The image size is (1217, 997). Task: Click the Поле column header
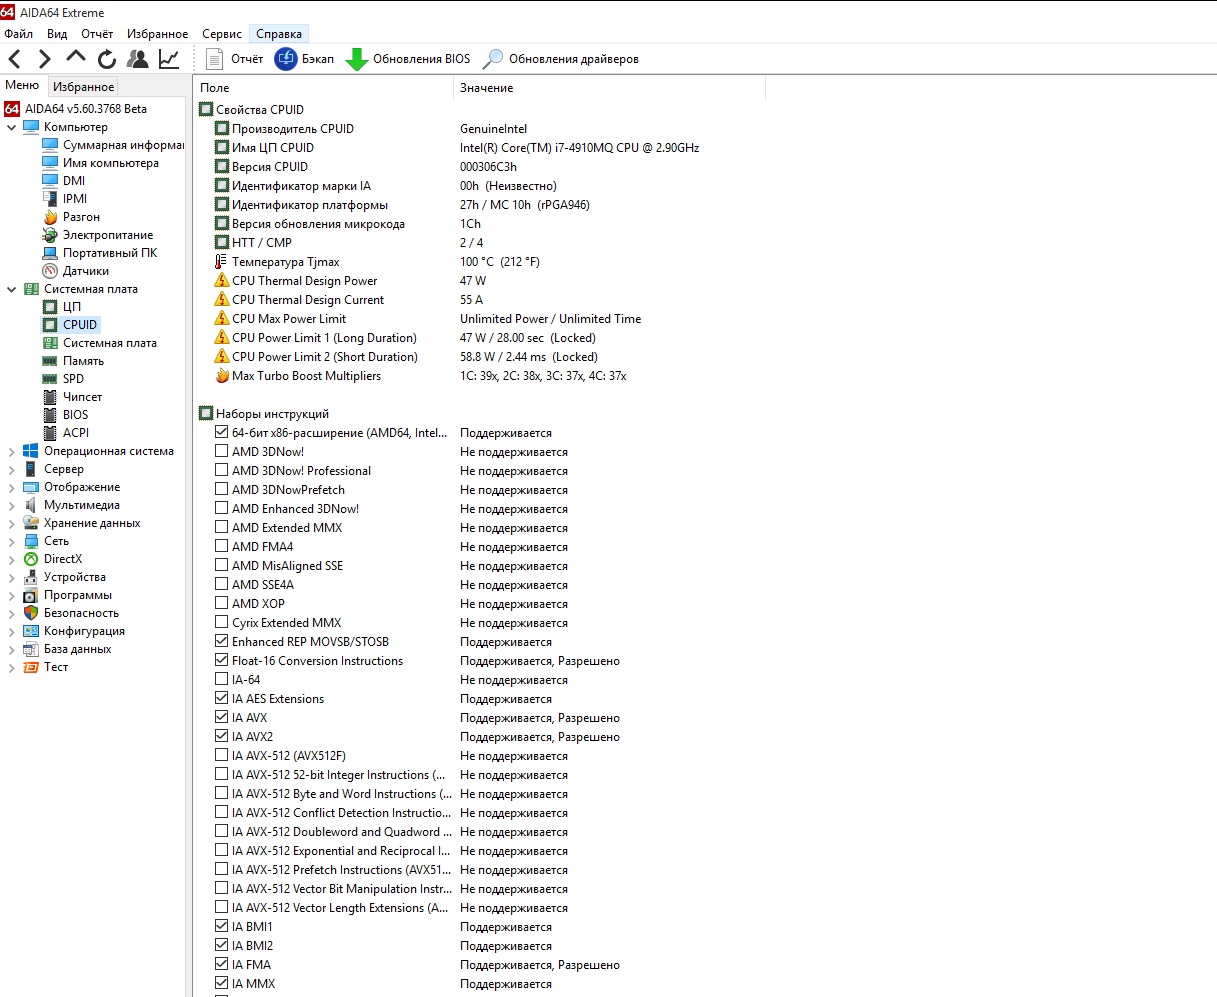323,88
